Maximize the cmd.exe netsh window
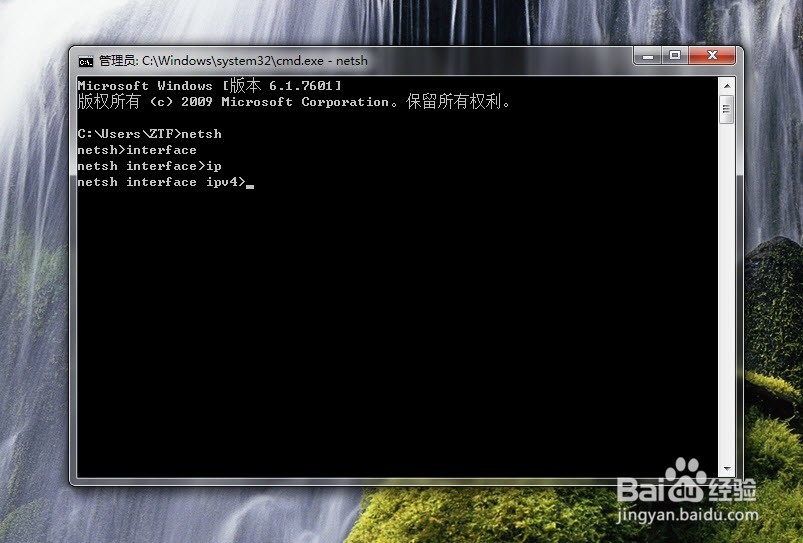 point(675,55)
